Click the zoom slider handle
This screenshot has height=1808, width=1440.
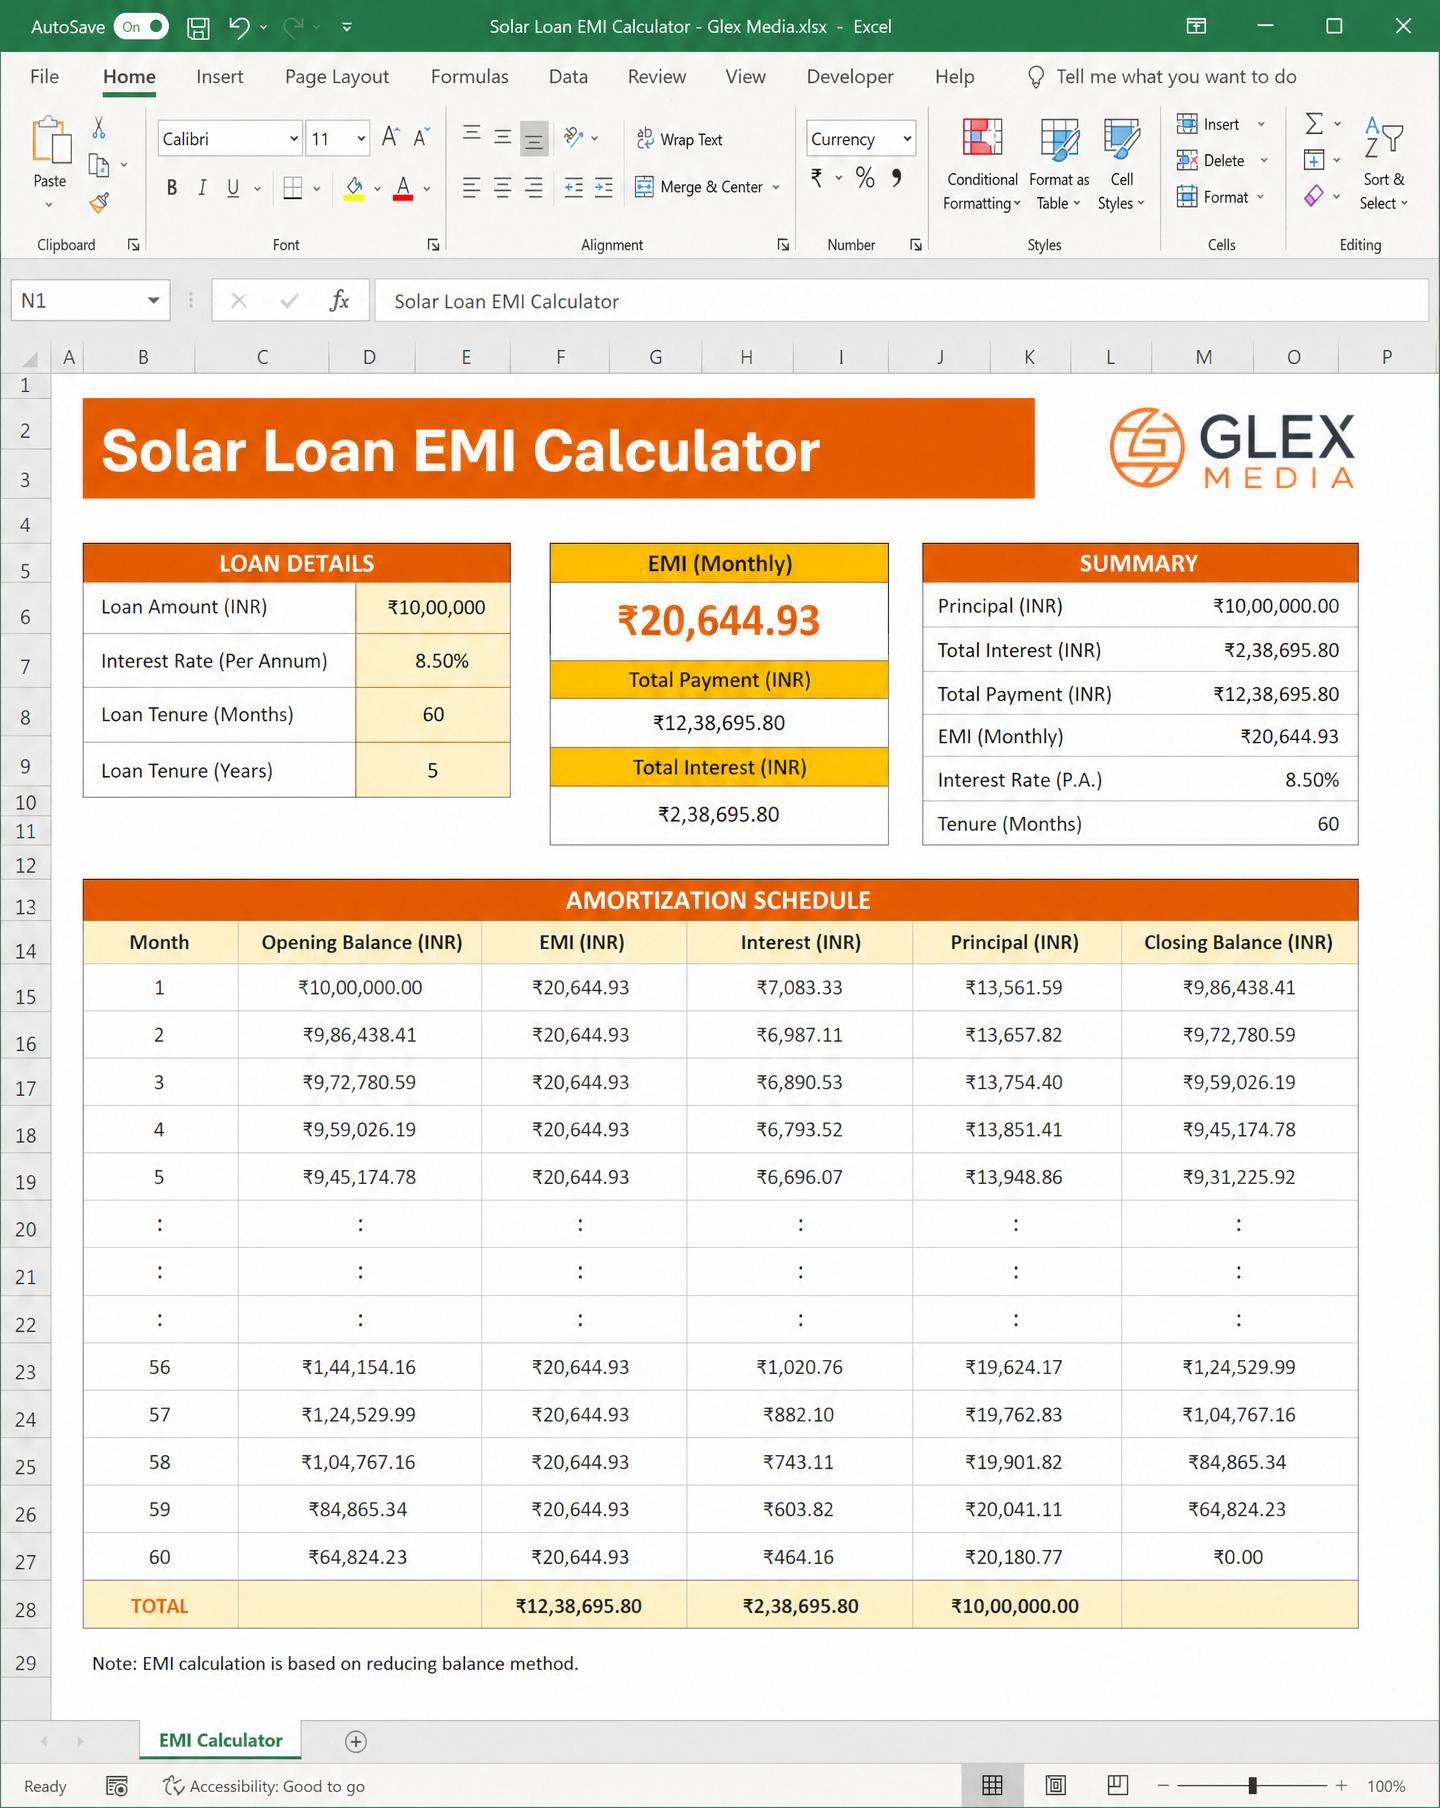click(x=1252, y=1785)
